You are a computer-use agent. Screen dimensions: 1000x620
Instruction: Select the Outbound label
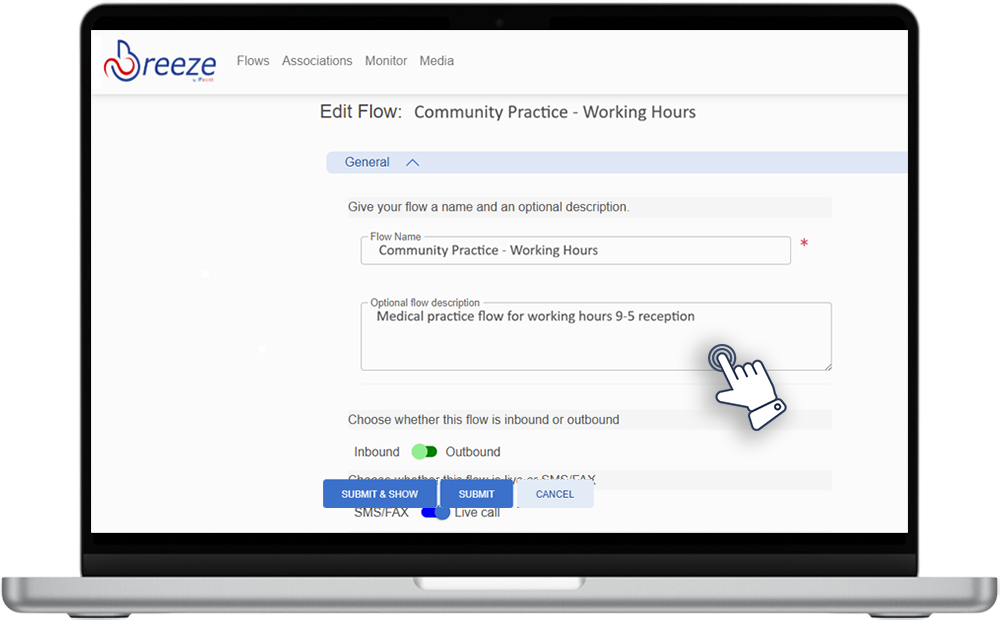click(x=473, y=452)
